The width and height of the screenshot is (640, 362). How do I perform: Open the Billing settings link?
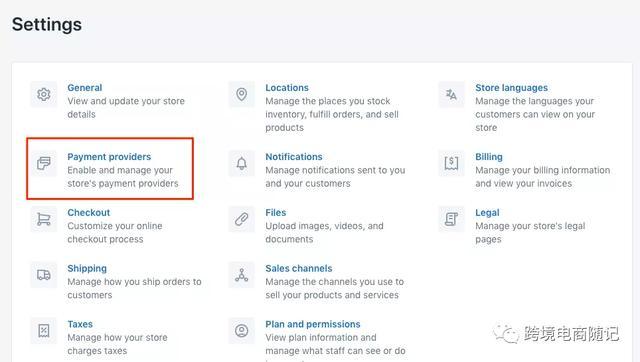tap(489, 157)
